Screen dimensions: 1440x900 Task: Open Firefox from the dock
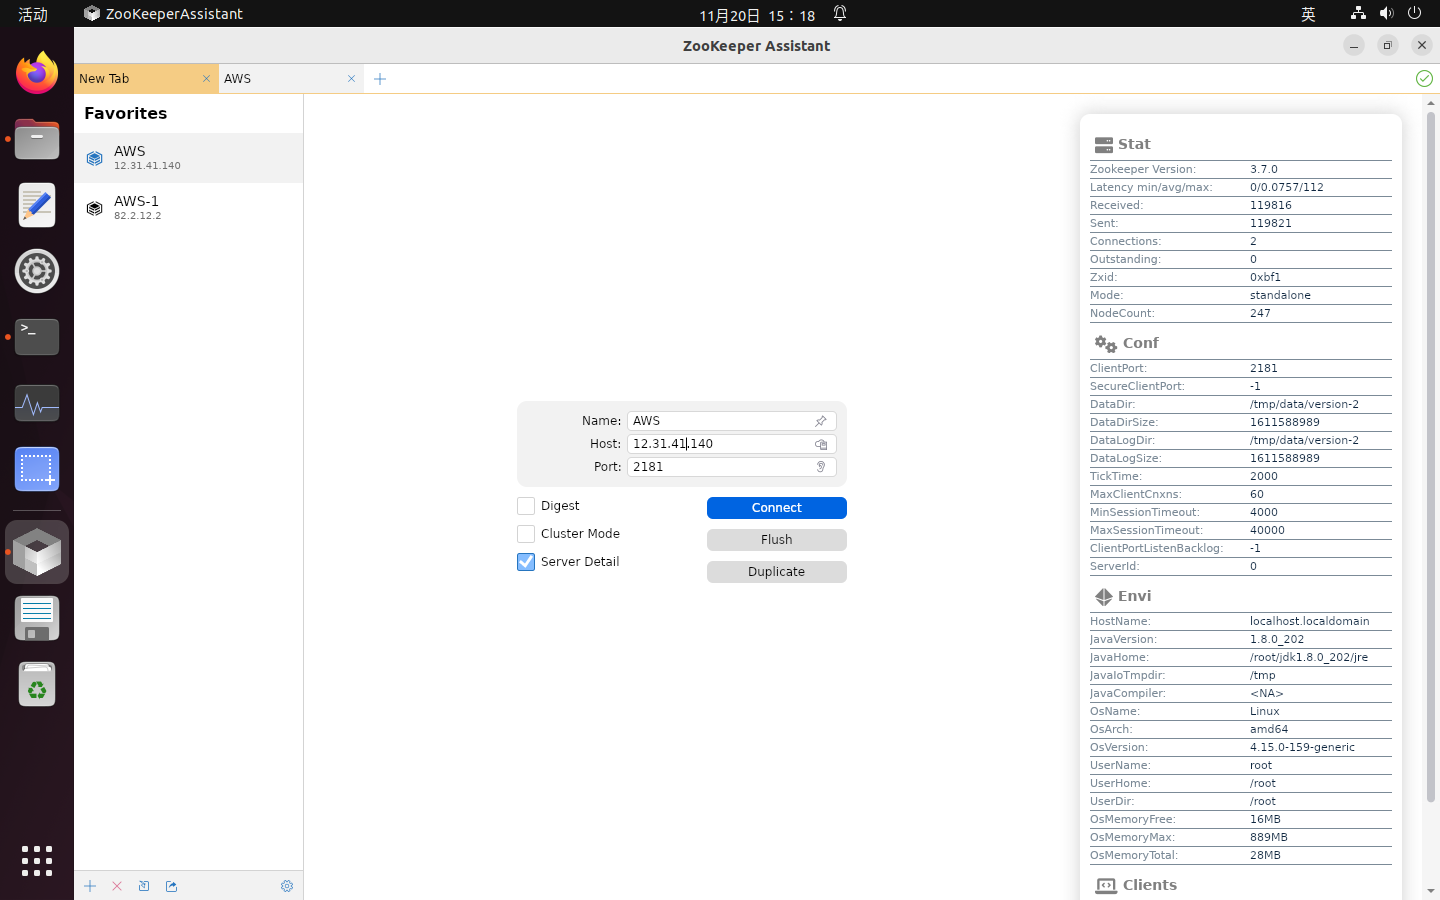(x=37, y=73)
